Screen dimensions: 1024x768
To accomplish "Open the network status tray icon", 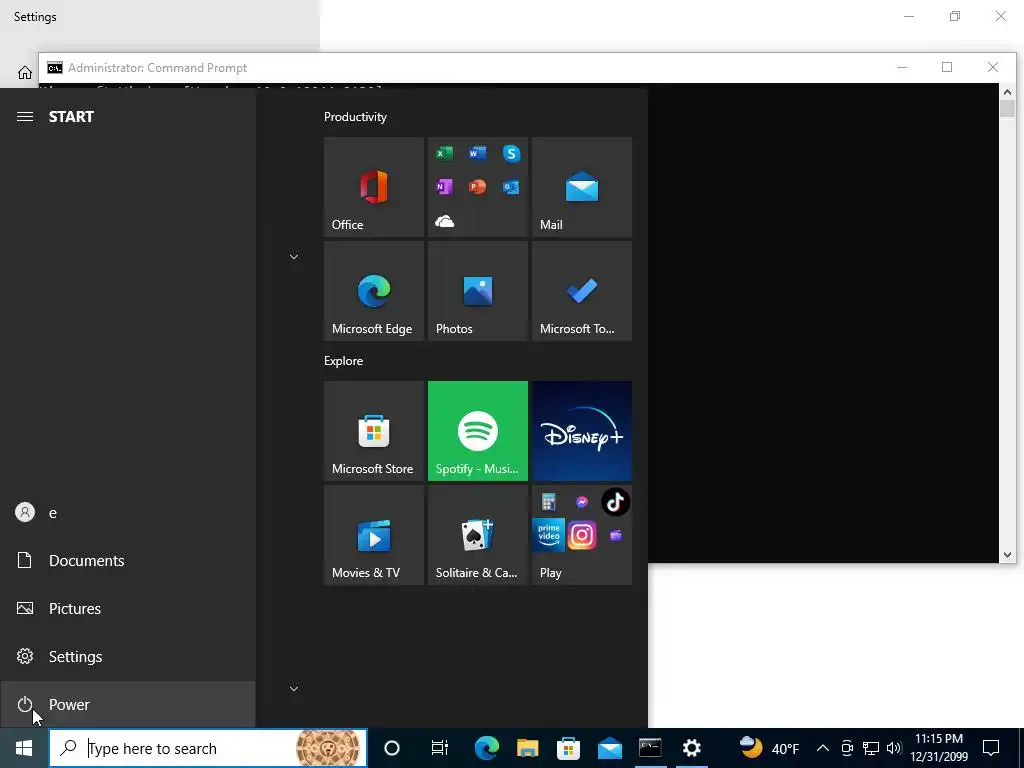I will point(871,748).
